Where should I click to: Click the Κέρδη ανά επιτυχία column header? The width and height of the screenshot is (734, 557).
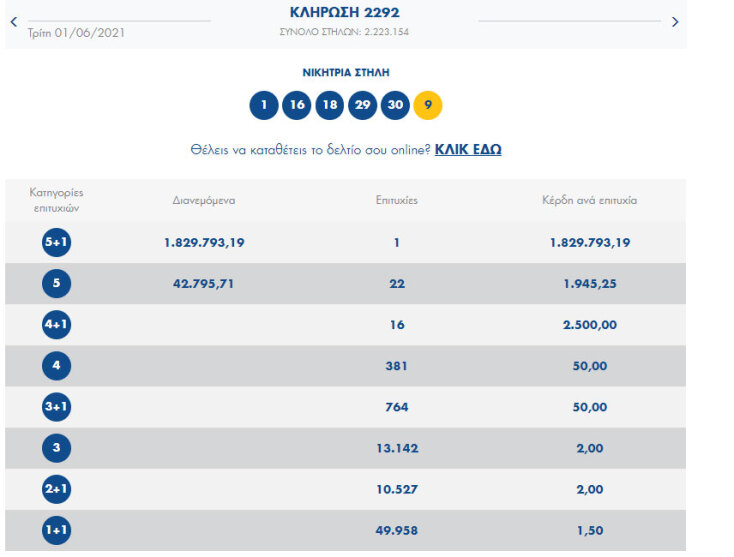tap(589, 200)
